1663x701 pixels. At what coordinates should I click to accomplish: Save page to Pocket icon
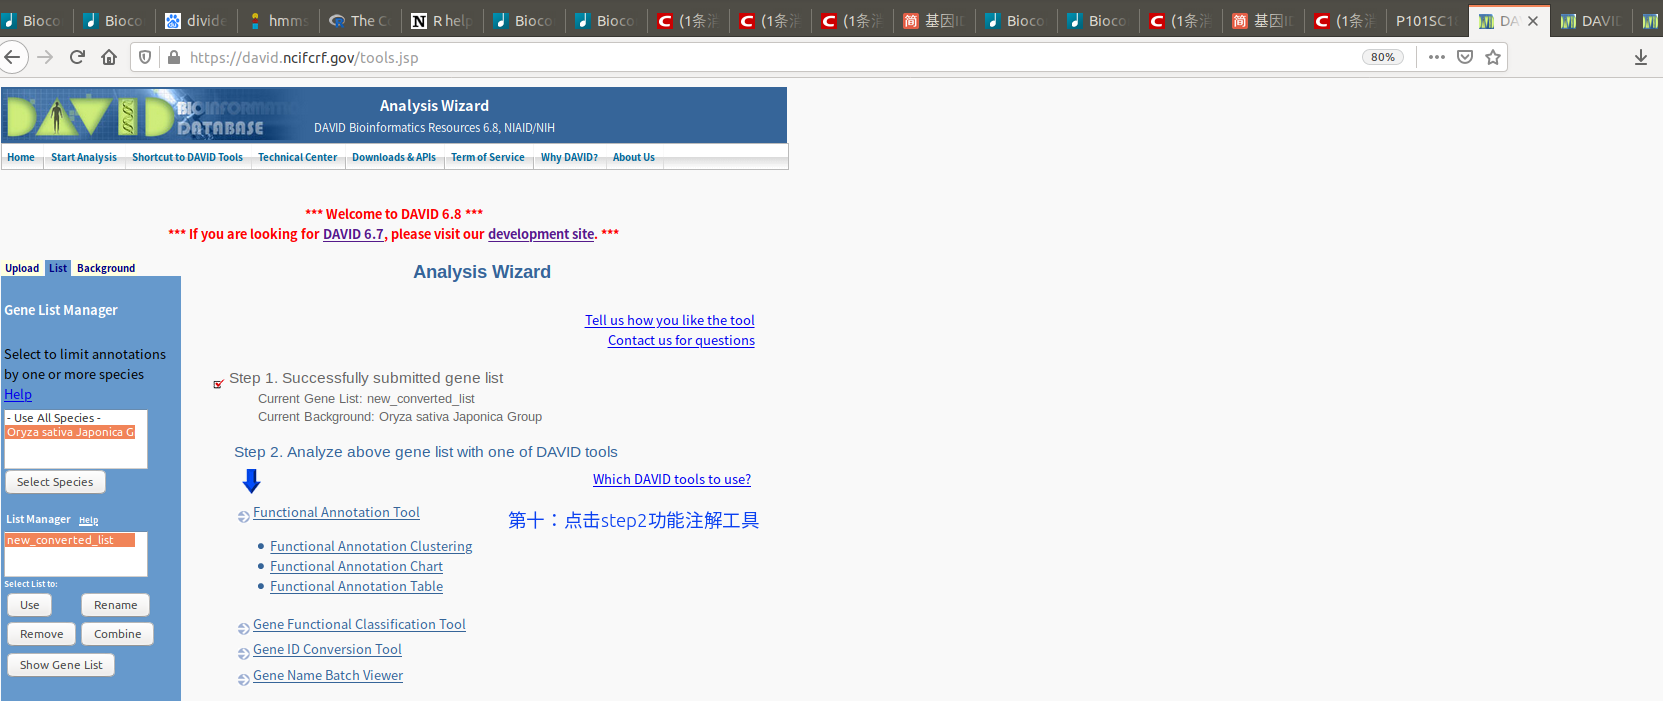point(1465,57)
